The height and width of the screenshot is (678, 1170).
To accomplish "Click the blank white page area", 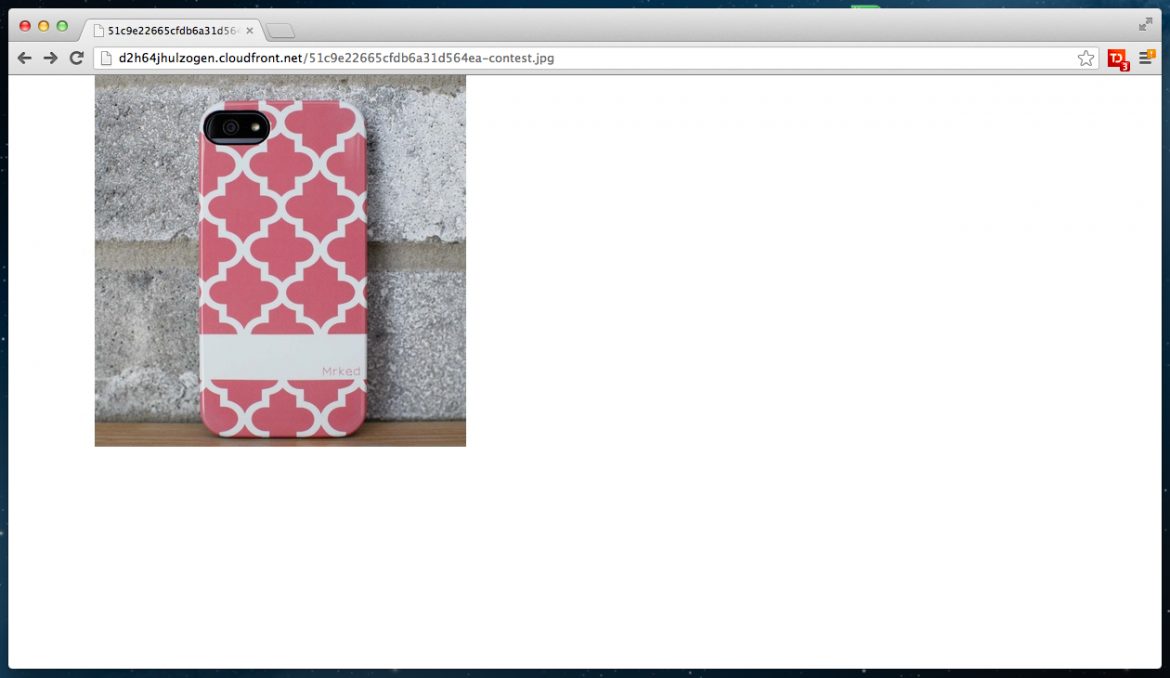I will pyautogui.click(x=800, y=400).
